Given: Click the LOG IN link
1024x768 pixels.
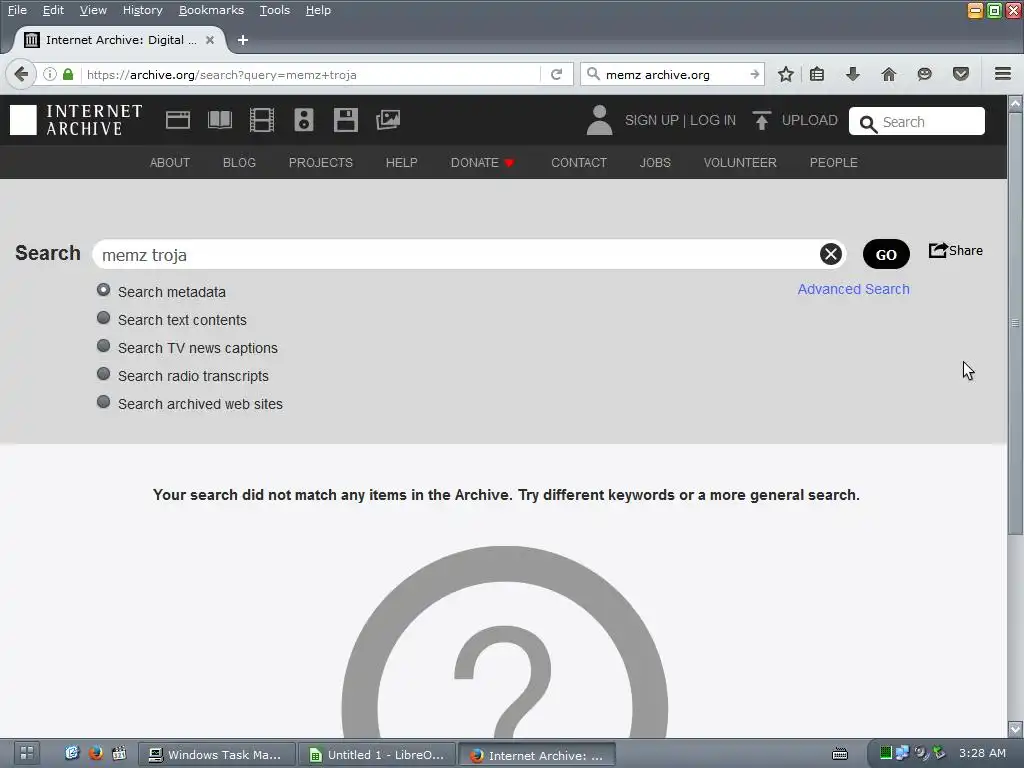Looking at the screenshot, I should [712, 120].
